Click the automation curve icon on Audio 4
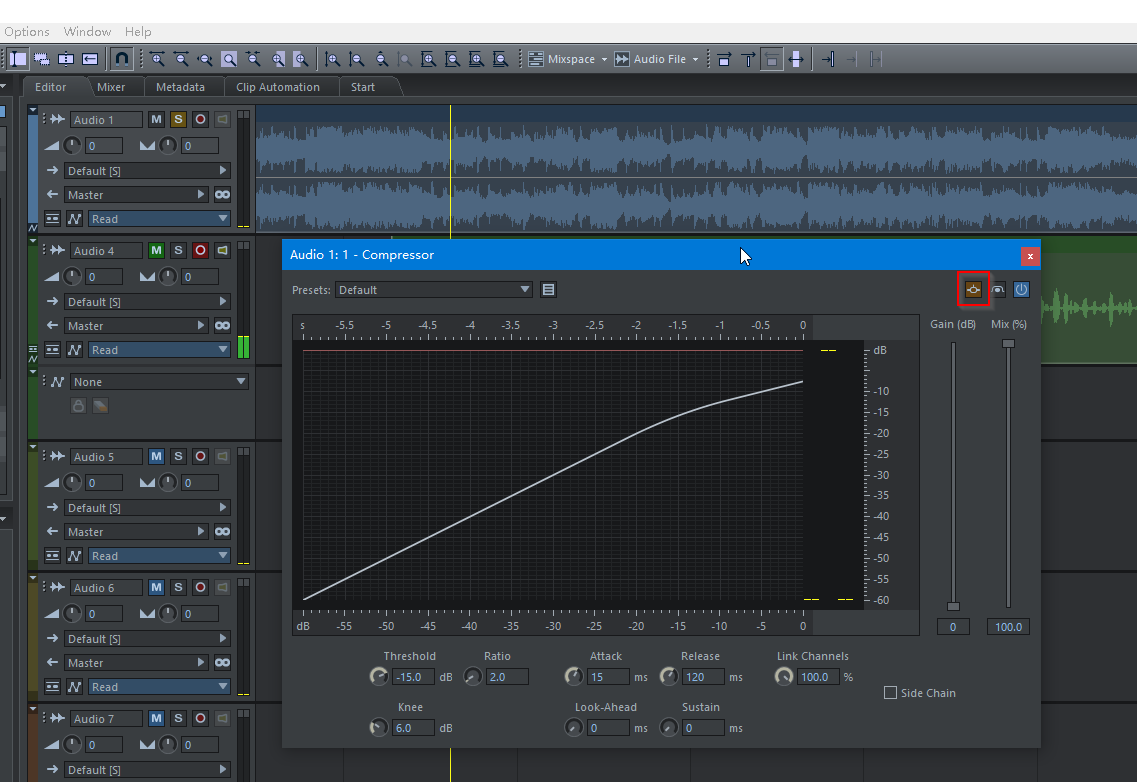1137x782 pixels. click(x=73, y=350)
